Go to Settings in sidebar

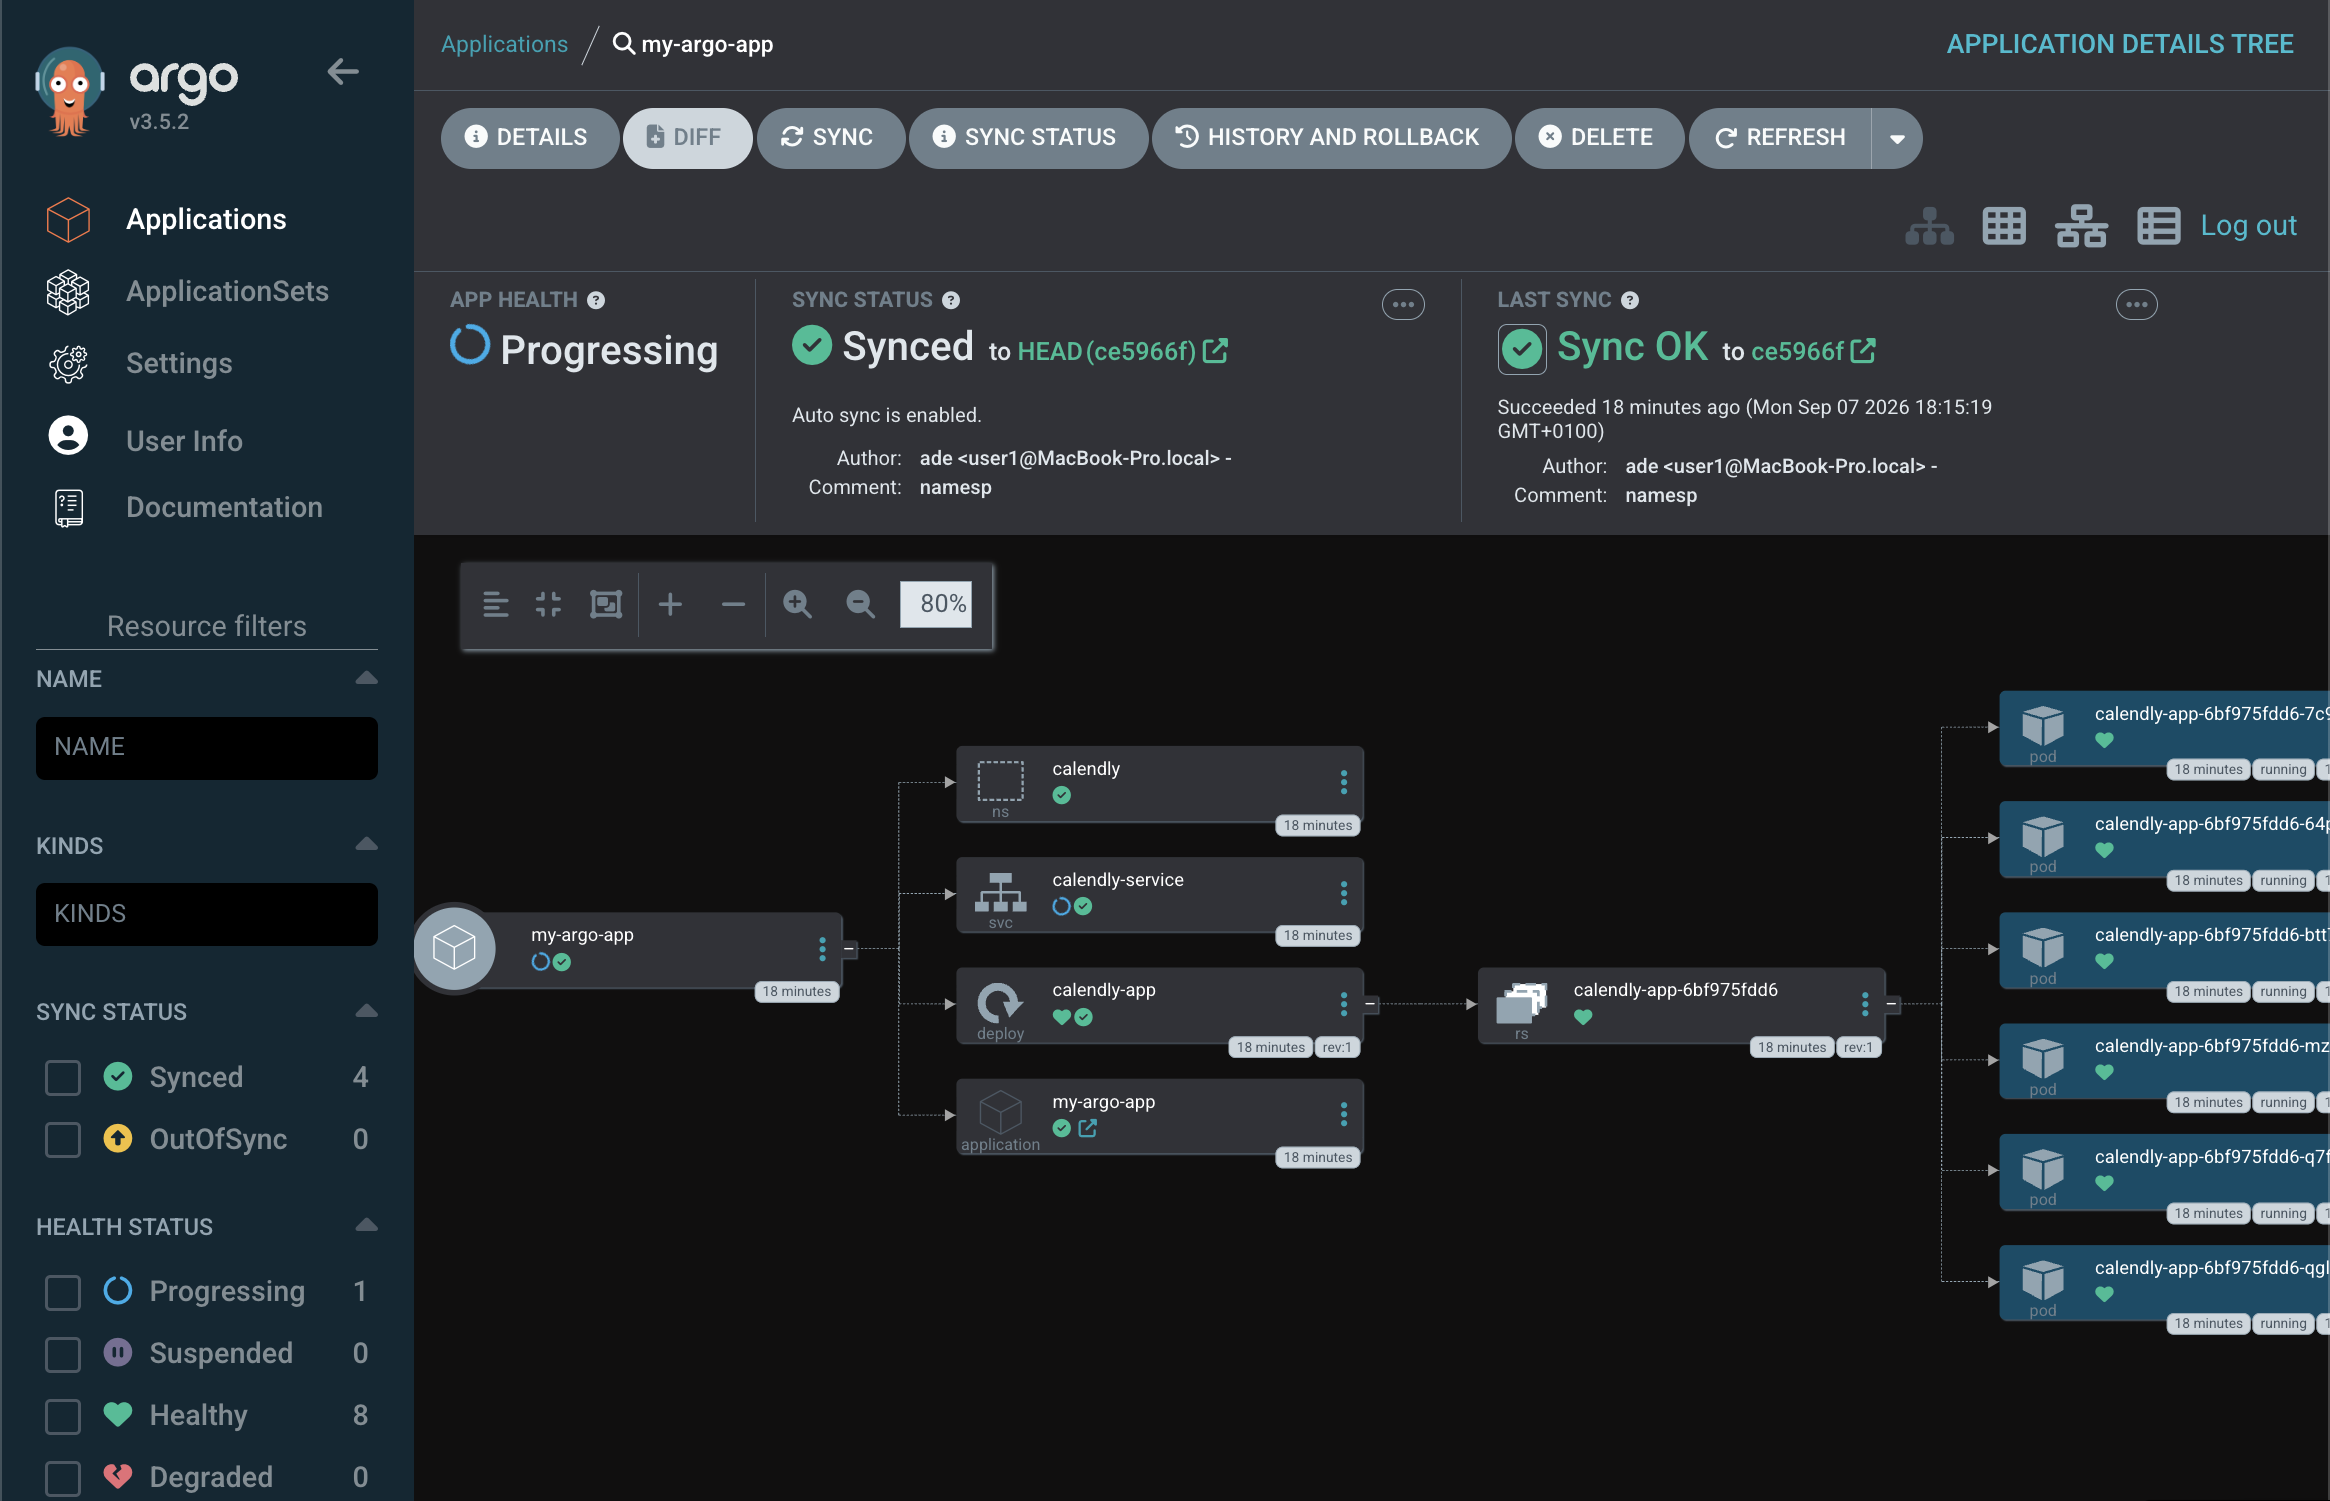[x=179, y=363]
